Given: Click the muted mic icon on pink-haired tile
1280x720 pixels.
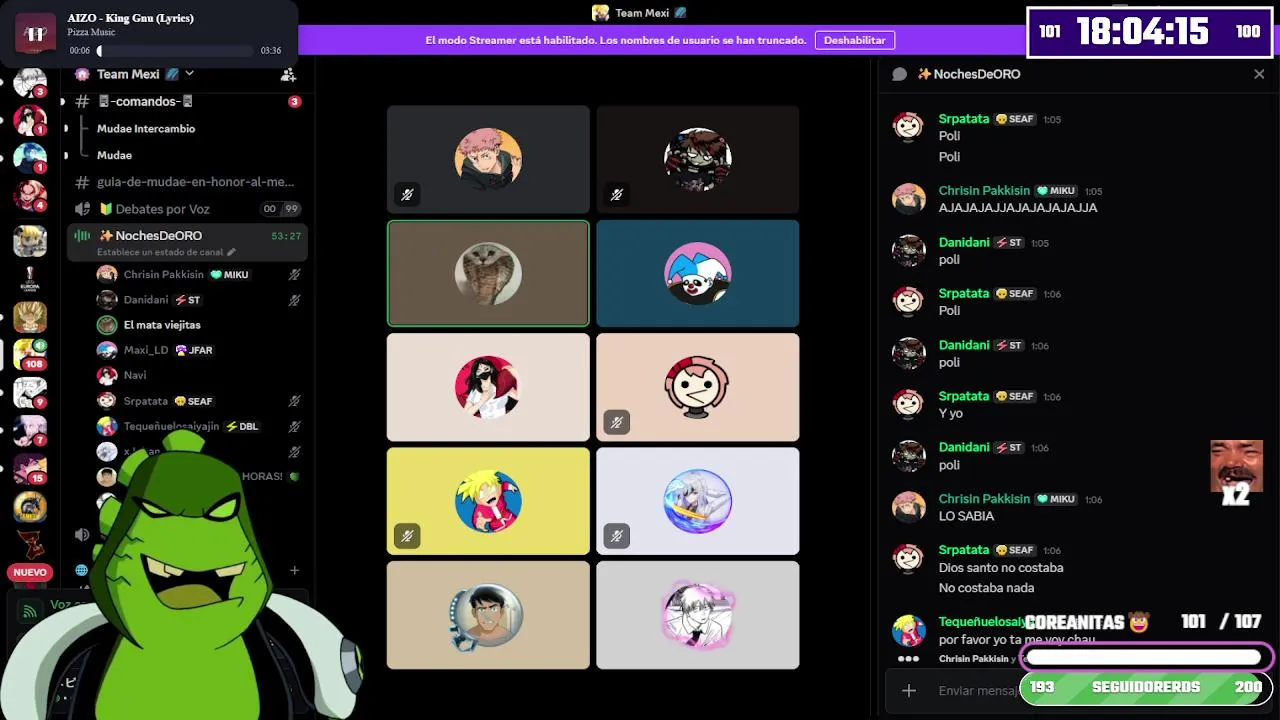Looking at the screenshot, I should coord(407,195).
